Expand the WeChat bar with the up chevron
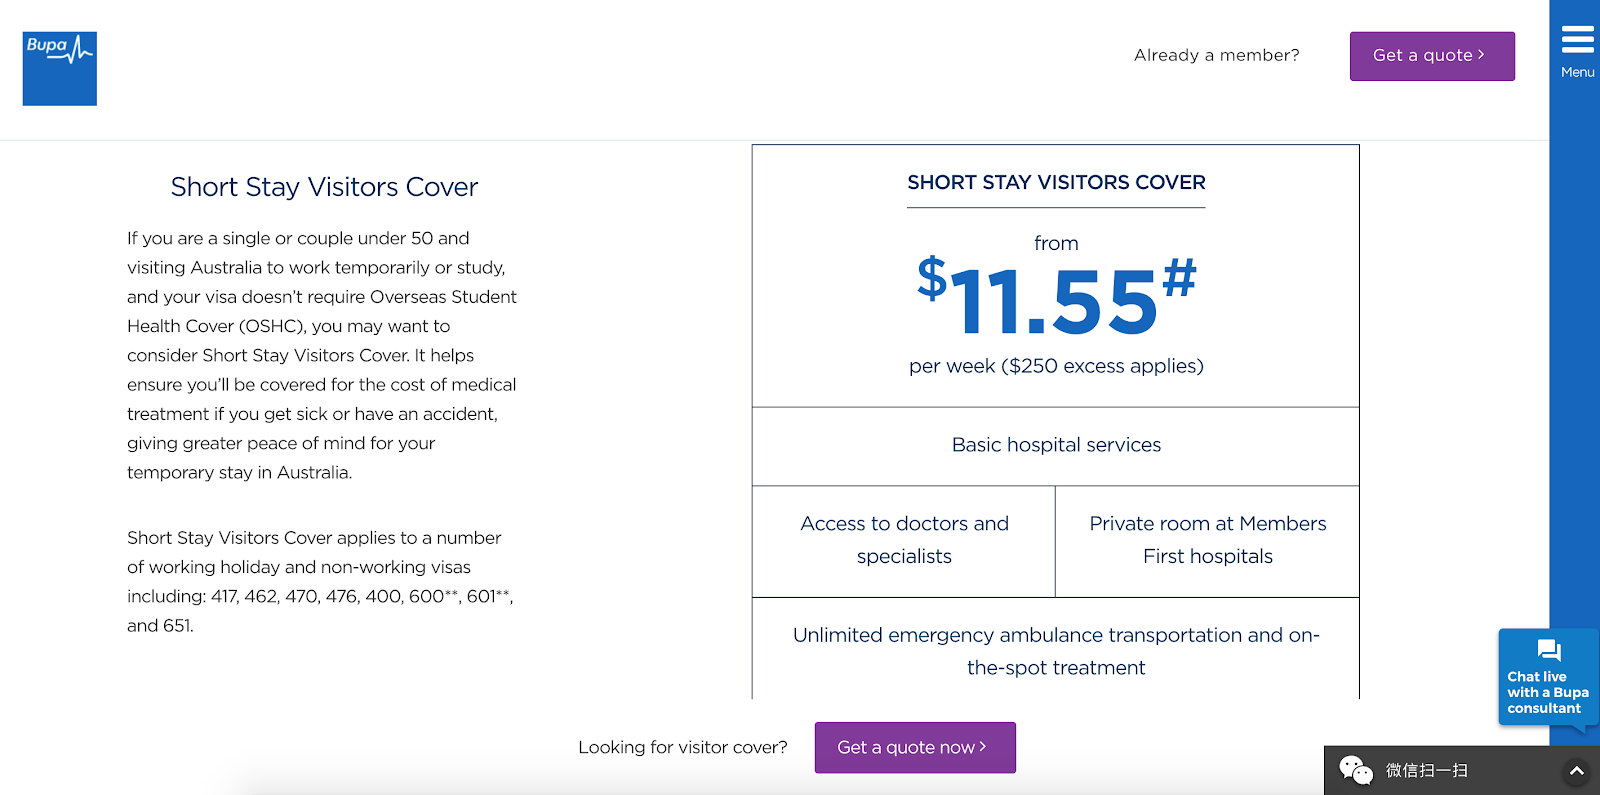Image resolution: width=1600 pixels, height=795 pixels. [1576, 771]
